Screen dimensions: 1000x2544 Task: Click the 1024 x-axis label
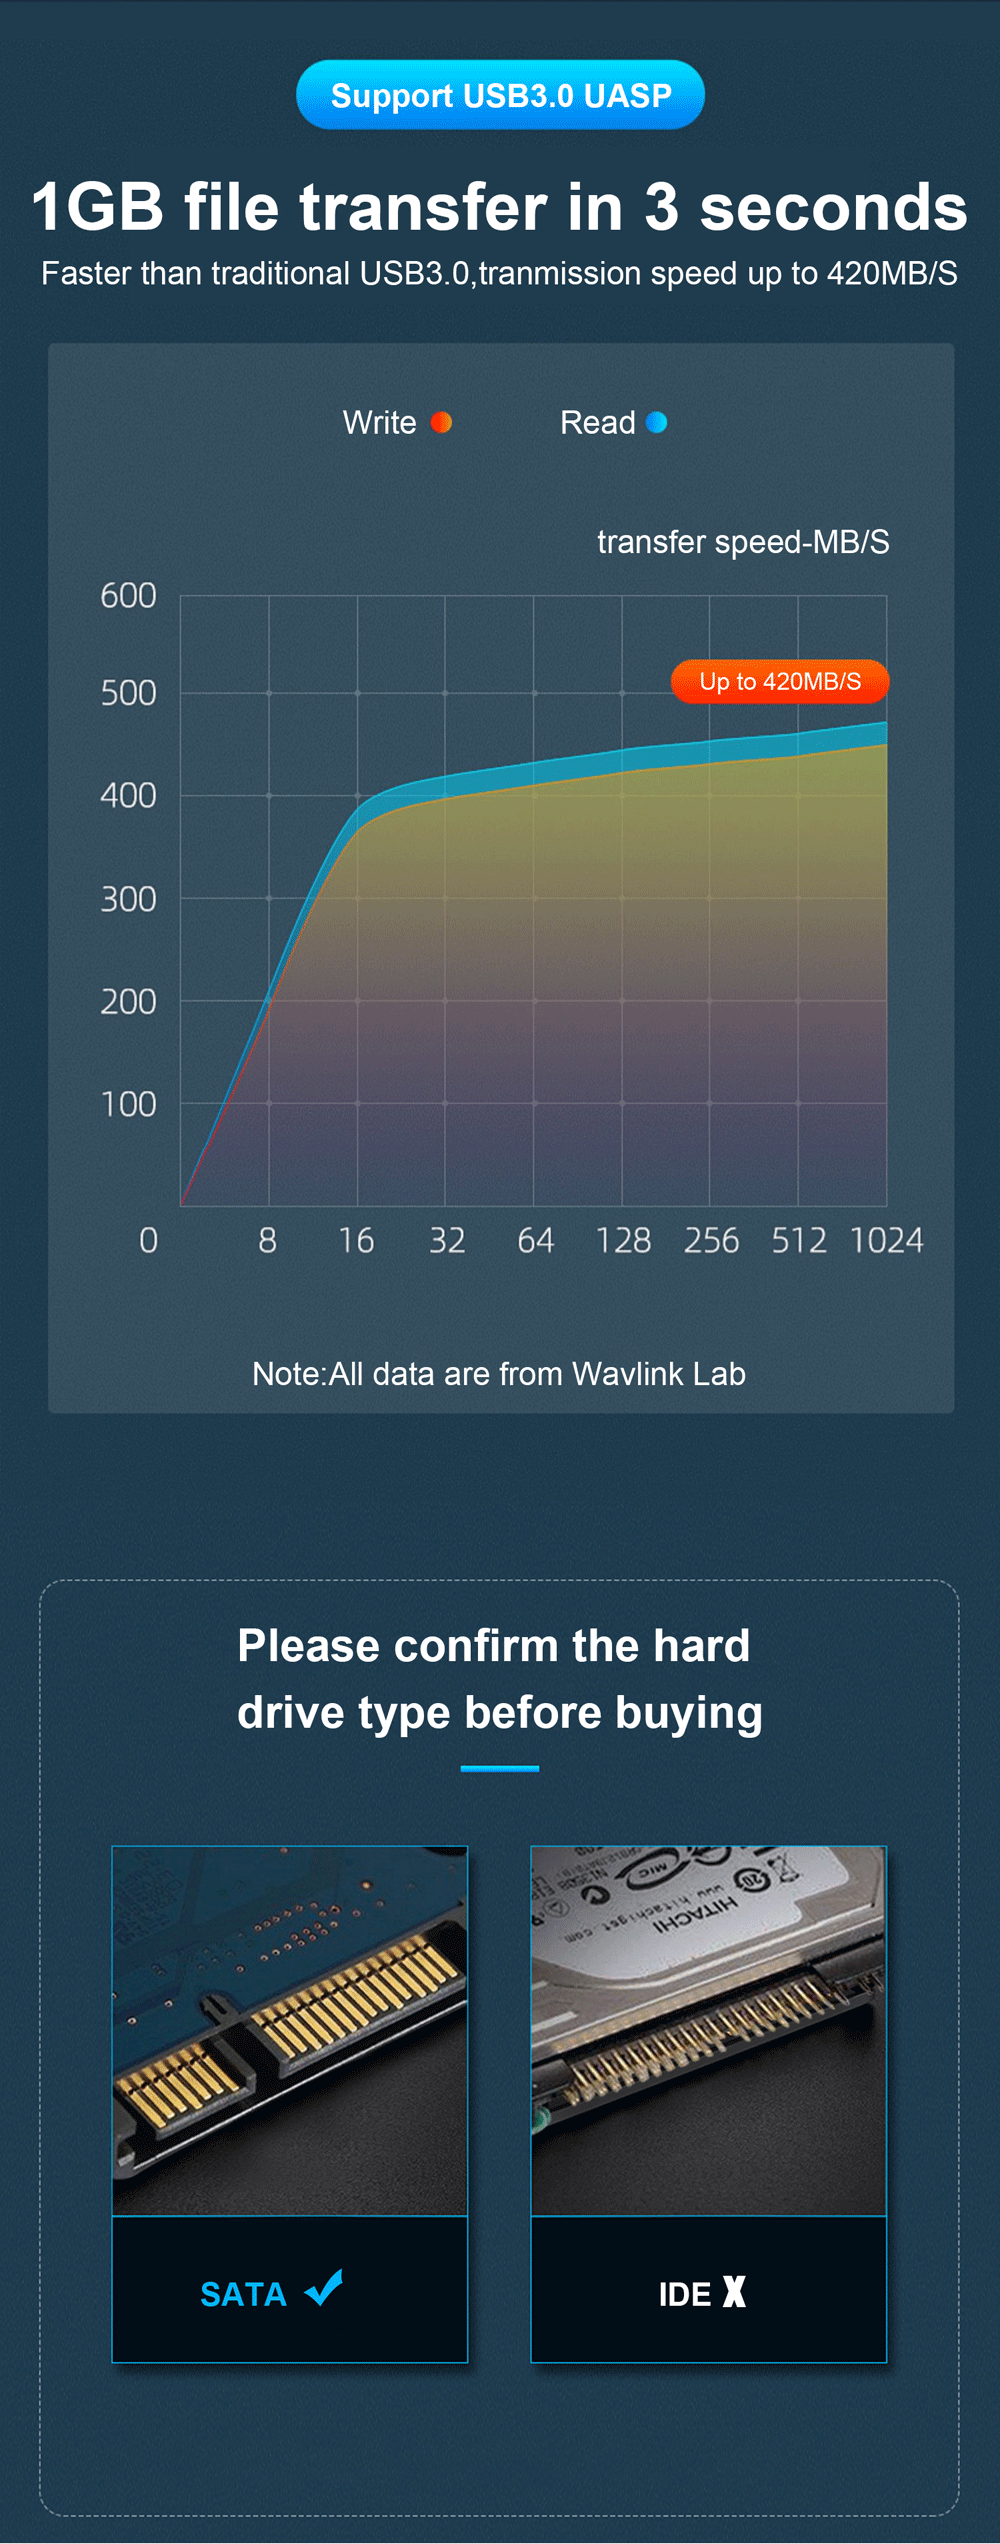886,1240
